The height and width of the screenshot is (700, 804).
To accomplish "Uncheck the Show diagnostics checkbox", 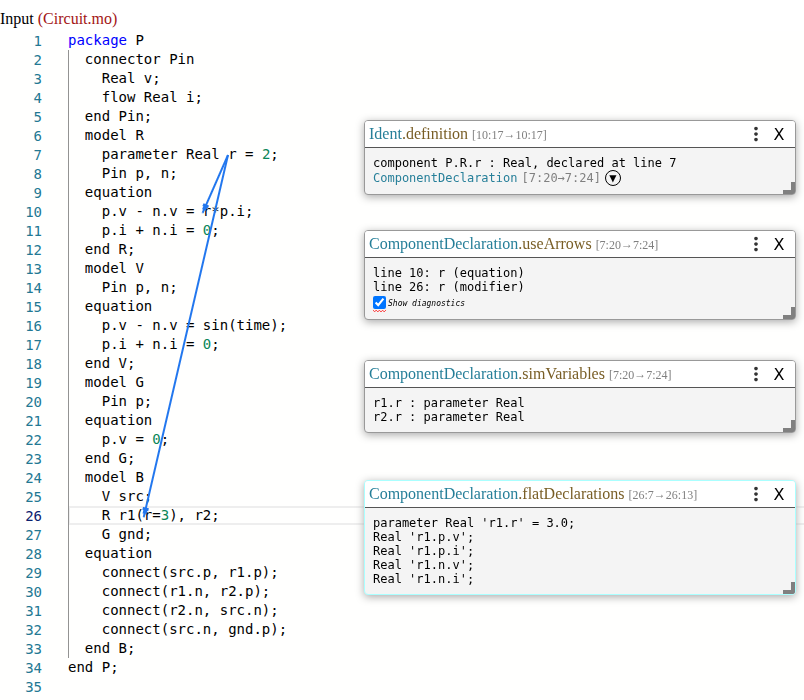I will [x=379, y=303].
